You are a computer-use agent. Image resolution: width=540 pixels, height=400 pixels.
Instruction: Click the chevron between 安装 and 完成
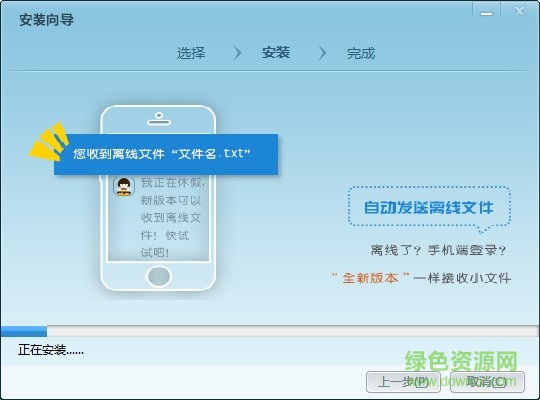click(x=322, y=53)
